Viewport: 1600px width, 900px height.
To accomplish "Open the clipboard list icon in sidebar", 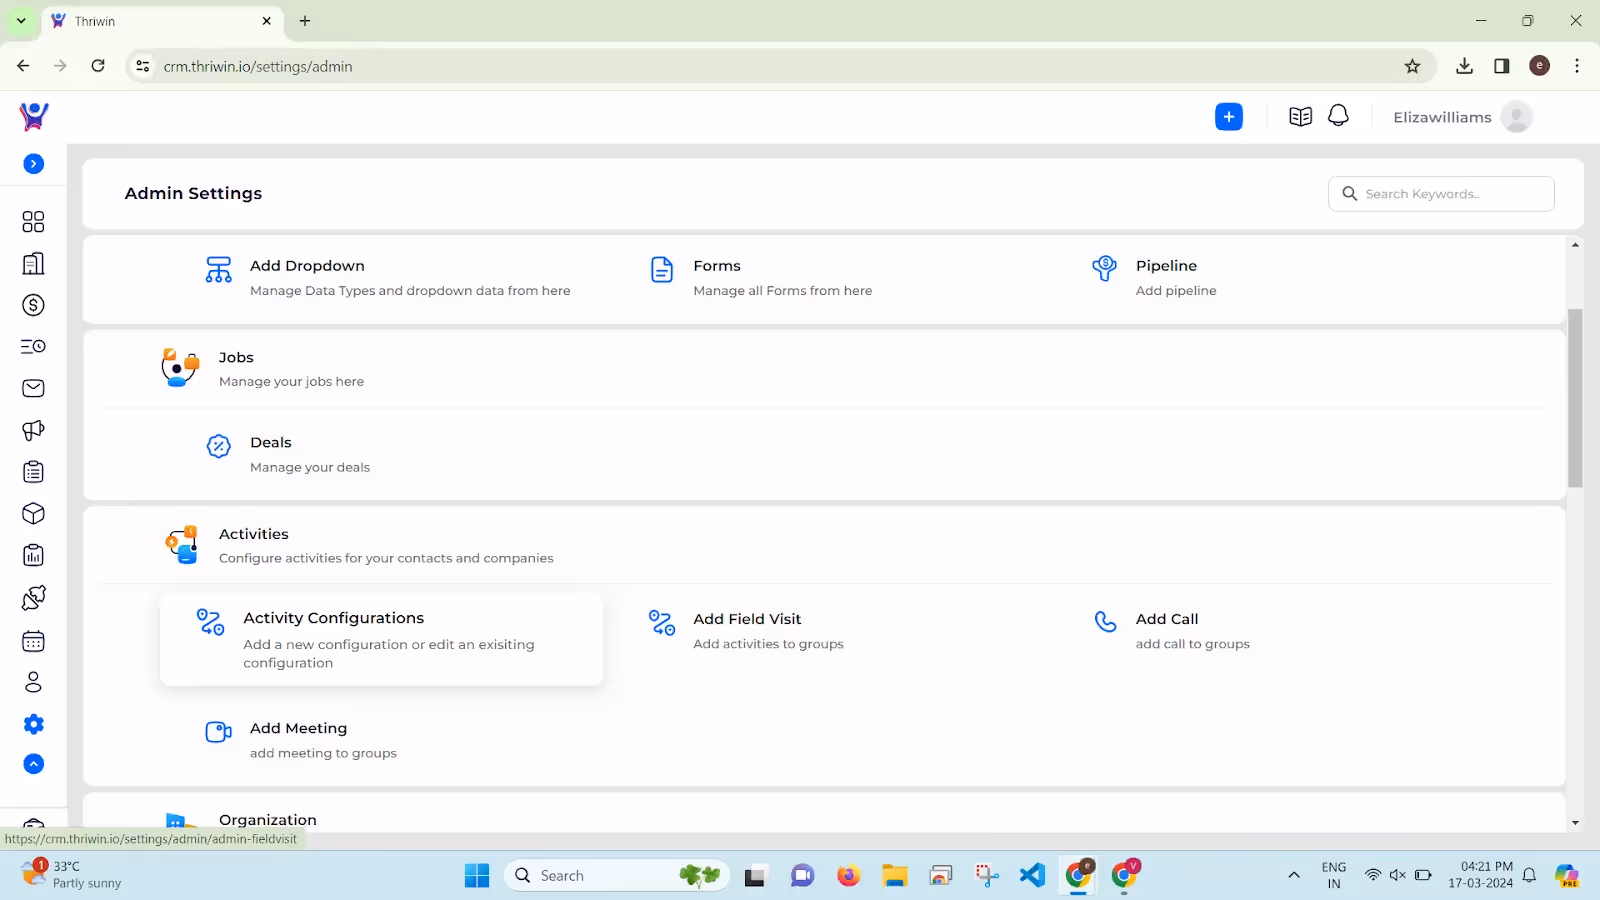I will [x=33, y=472].
